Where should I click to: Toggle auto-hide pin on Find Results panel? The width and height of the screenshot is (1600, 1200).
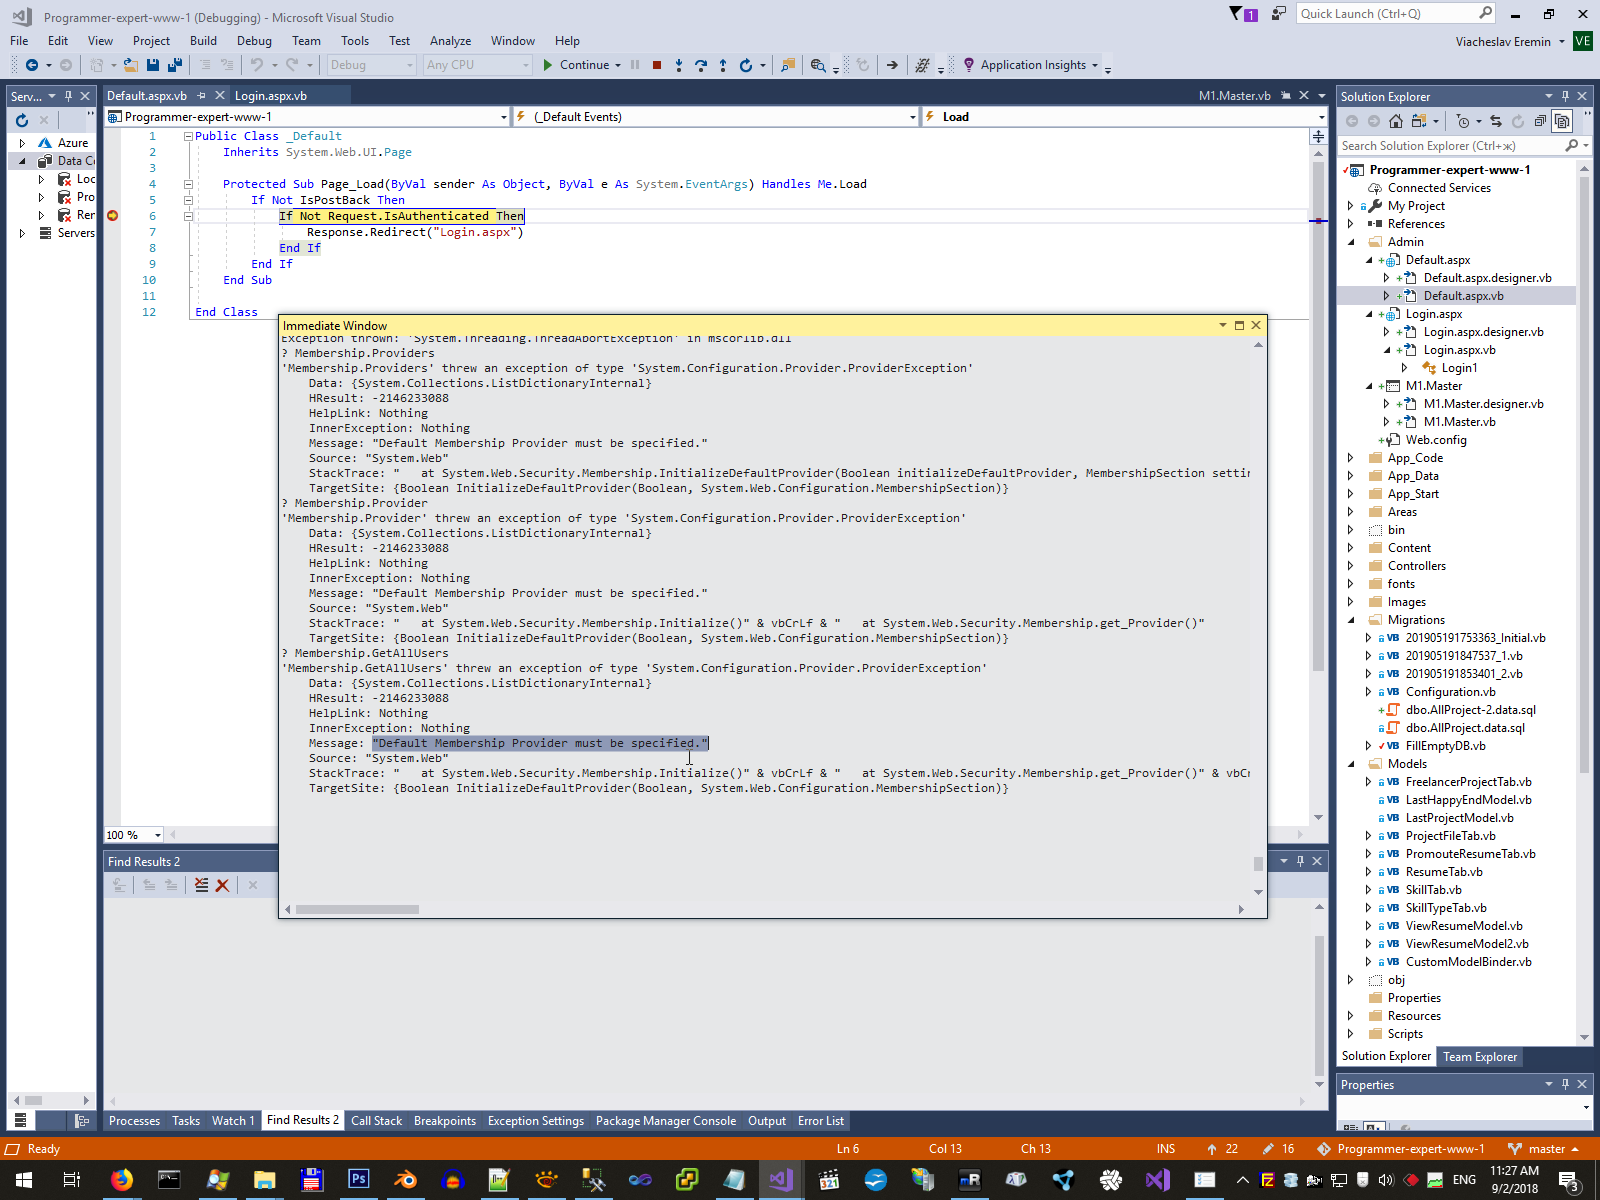1300,861
